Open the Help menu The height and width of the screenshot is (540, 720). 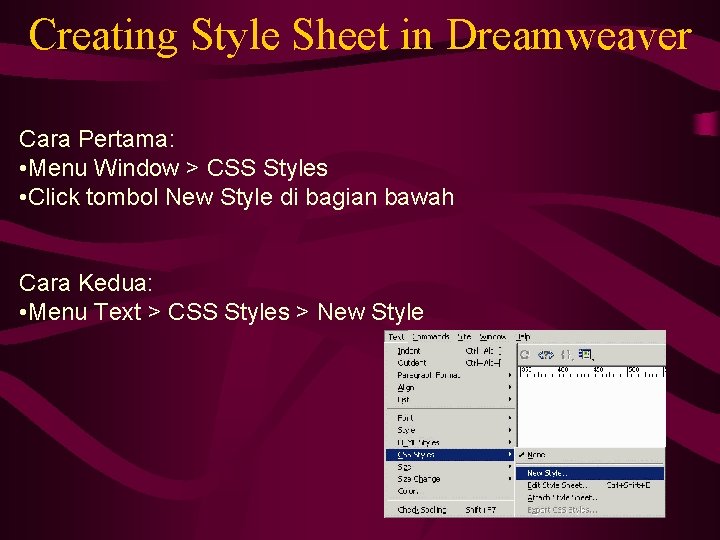coord(523,337)
